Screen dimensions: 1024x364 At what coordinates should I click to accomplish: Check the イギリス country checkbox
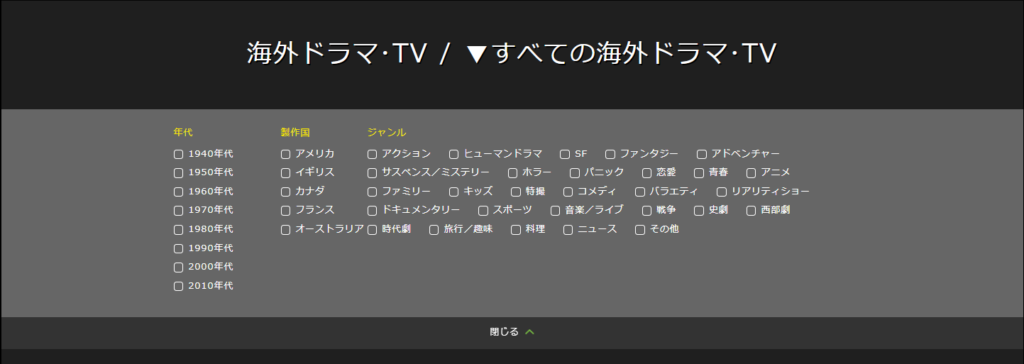[x=285, y=173]
